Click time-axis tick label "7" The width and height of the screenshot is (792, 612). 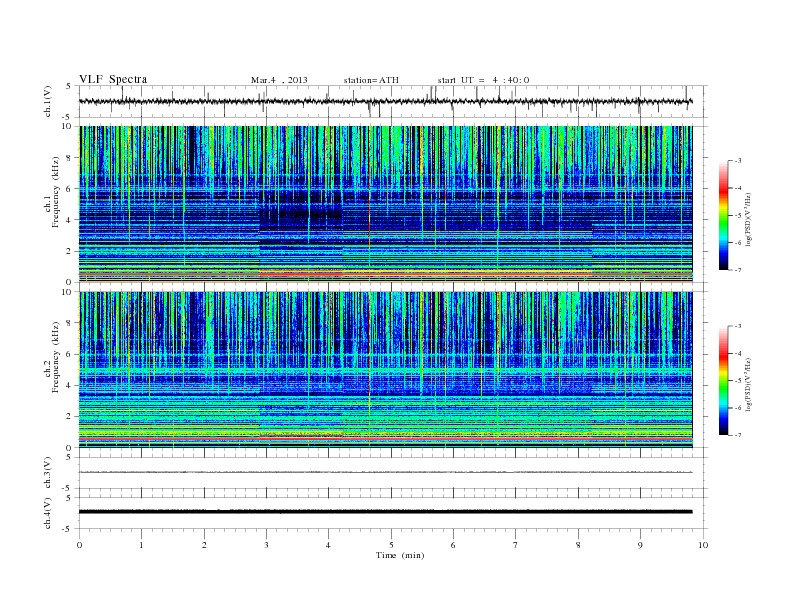coord(516,545)
